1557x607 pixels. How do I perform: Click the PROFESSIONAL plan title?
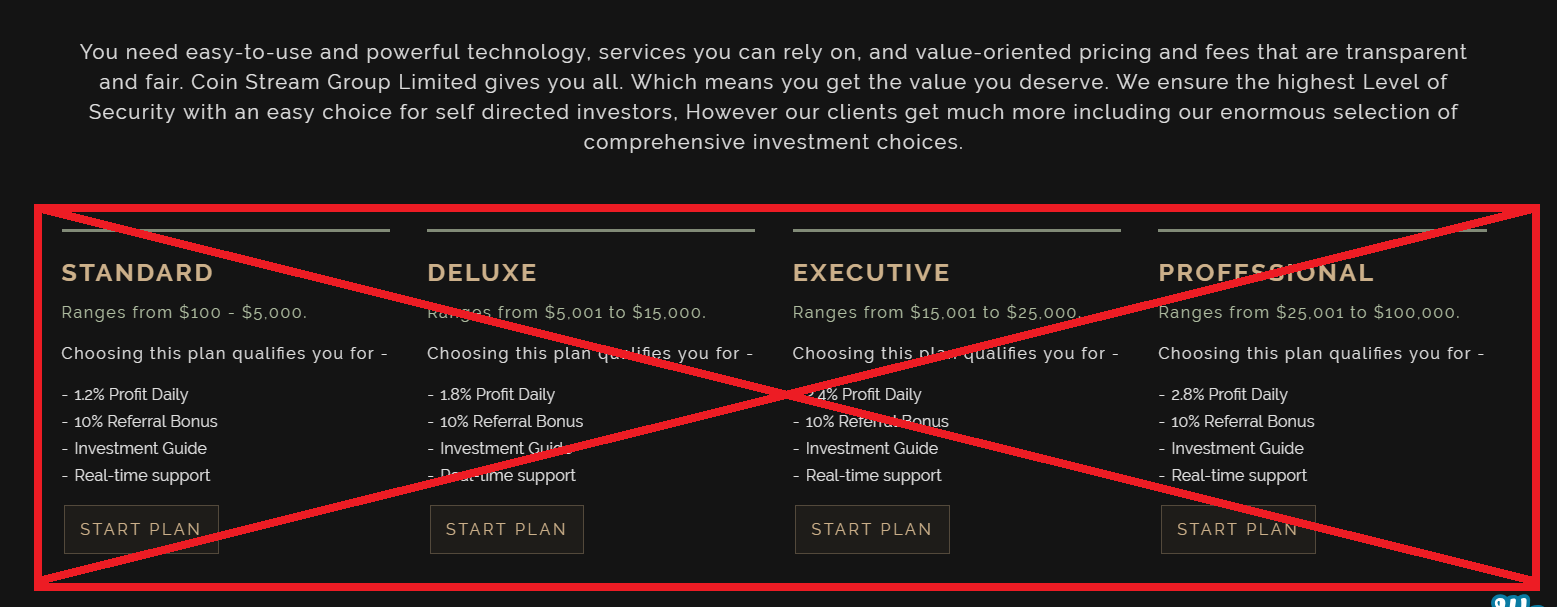point(1266,273)
